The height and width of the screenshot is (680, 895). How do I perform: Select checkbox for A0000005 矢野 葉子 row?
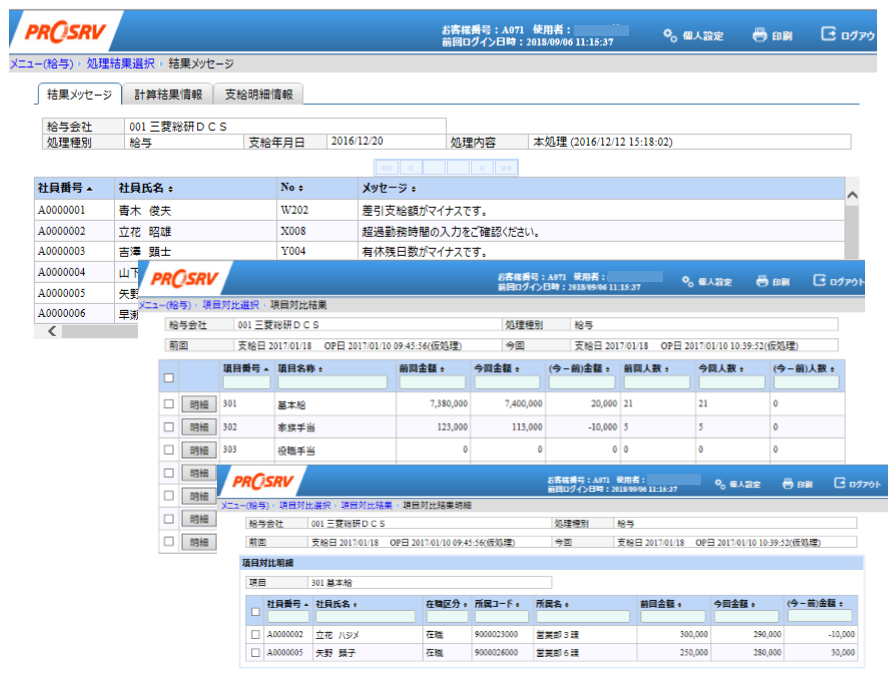[255, 654]
